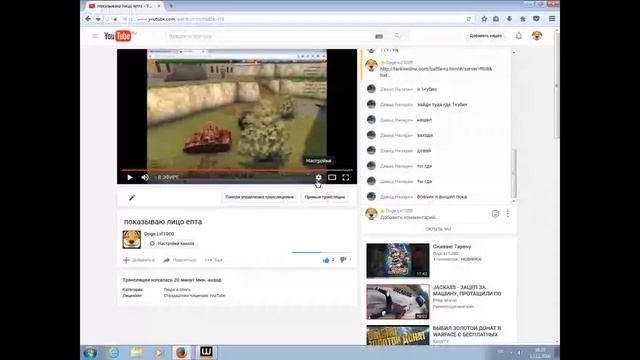Screen dimensions: 640x360
Task: Click the pencil edit icon below video
Action: 132,198
